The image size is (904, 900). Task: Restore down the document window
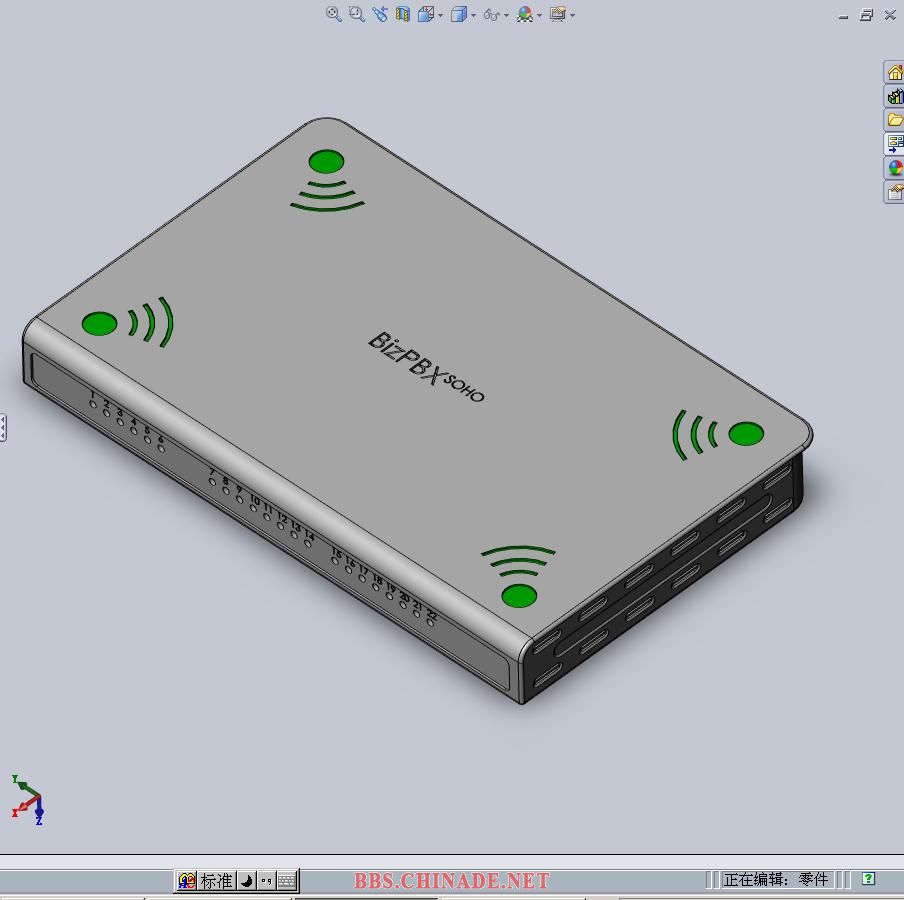pos(867,15)
